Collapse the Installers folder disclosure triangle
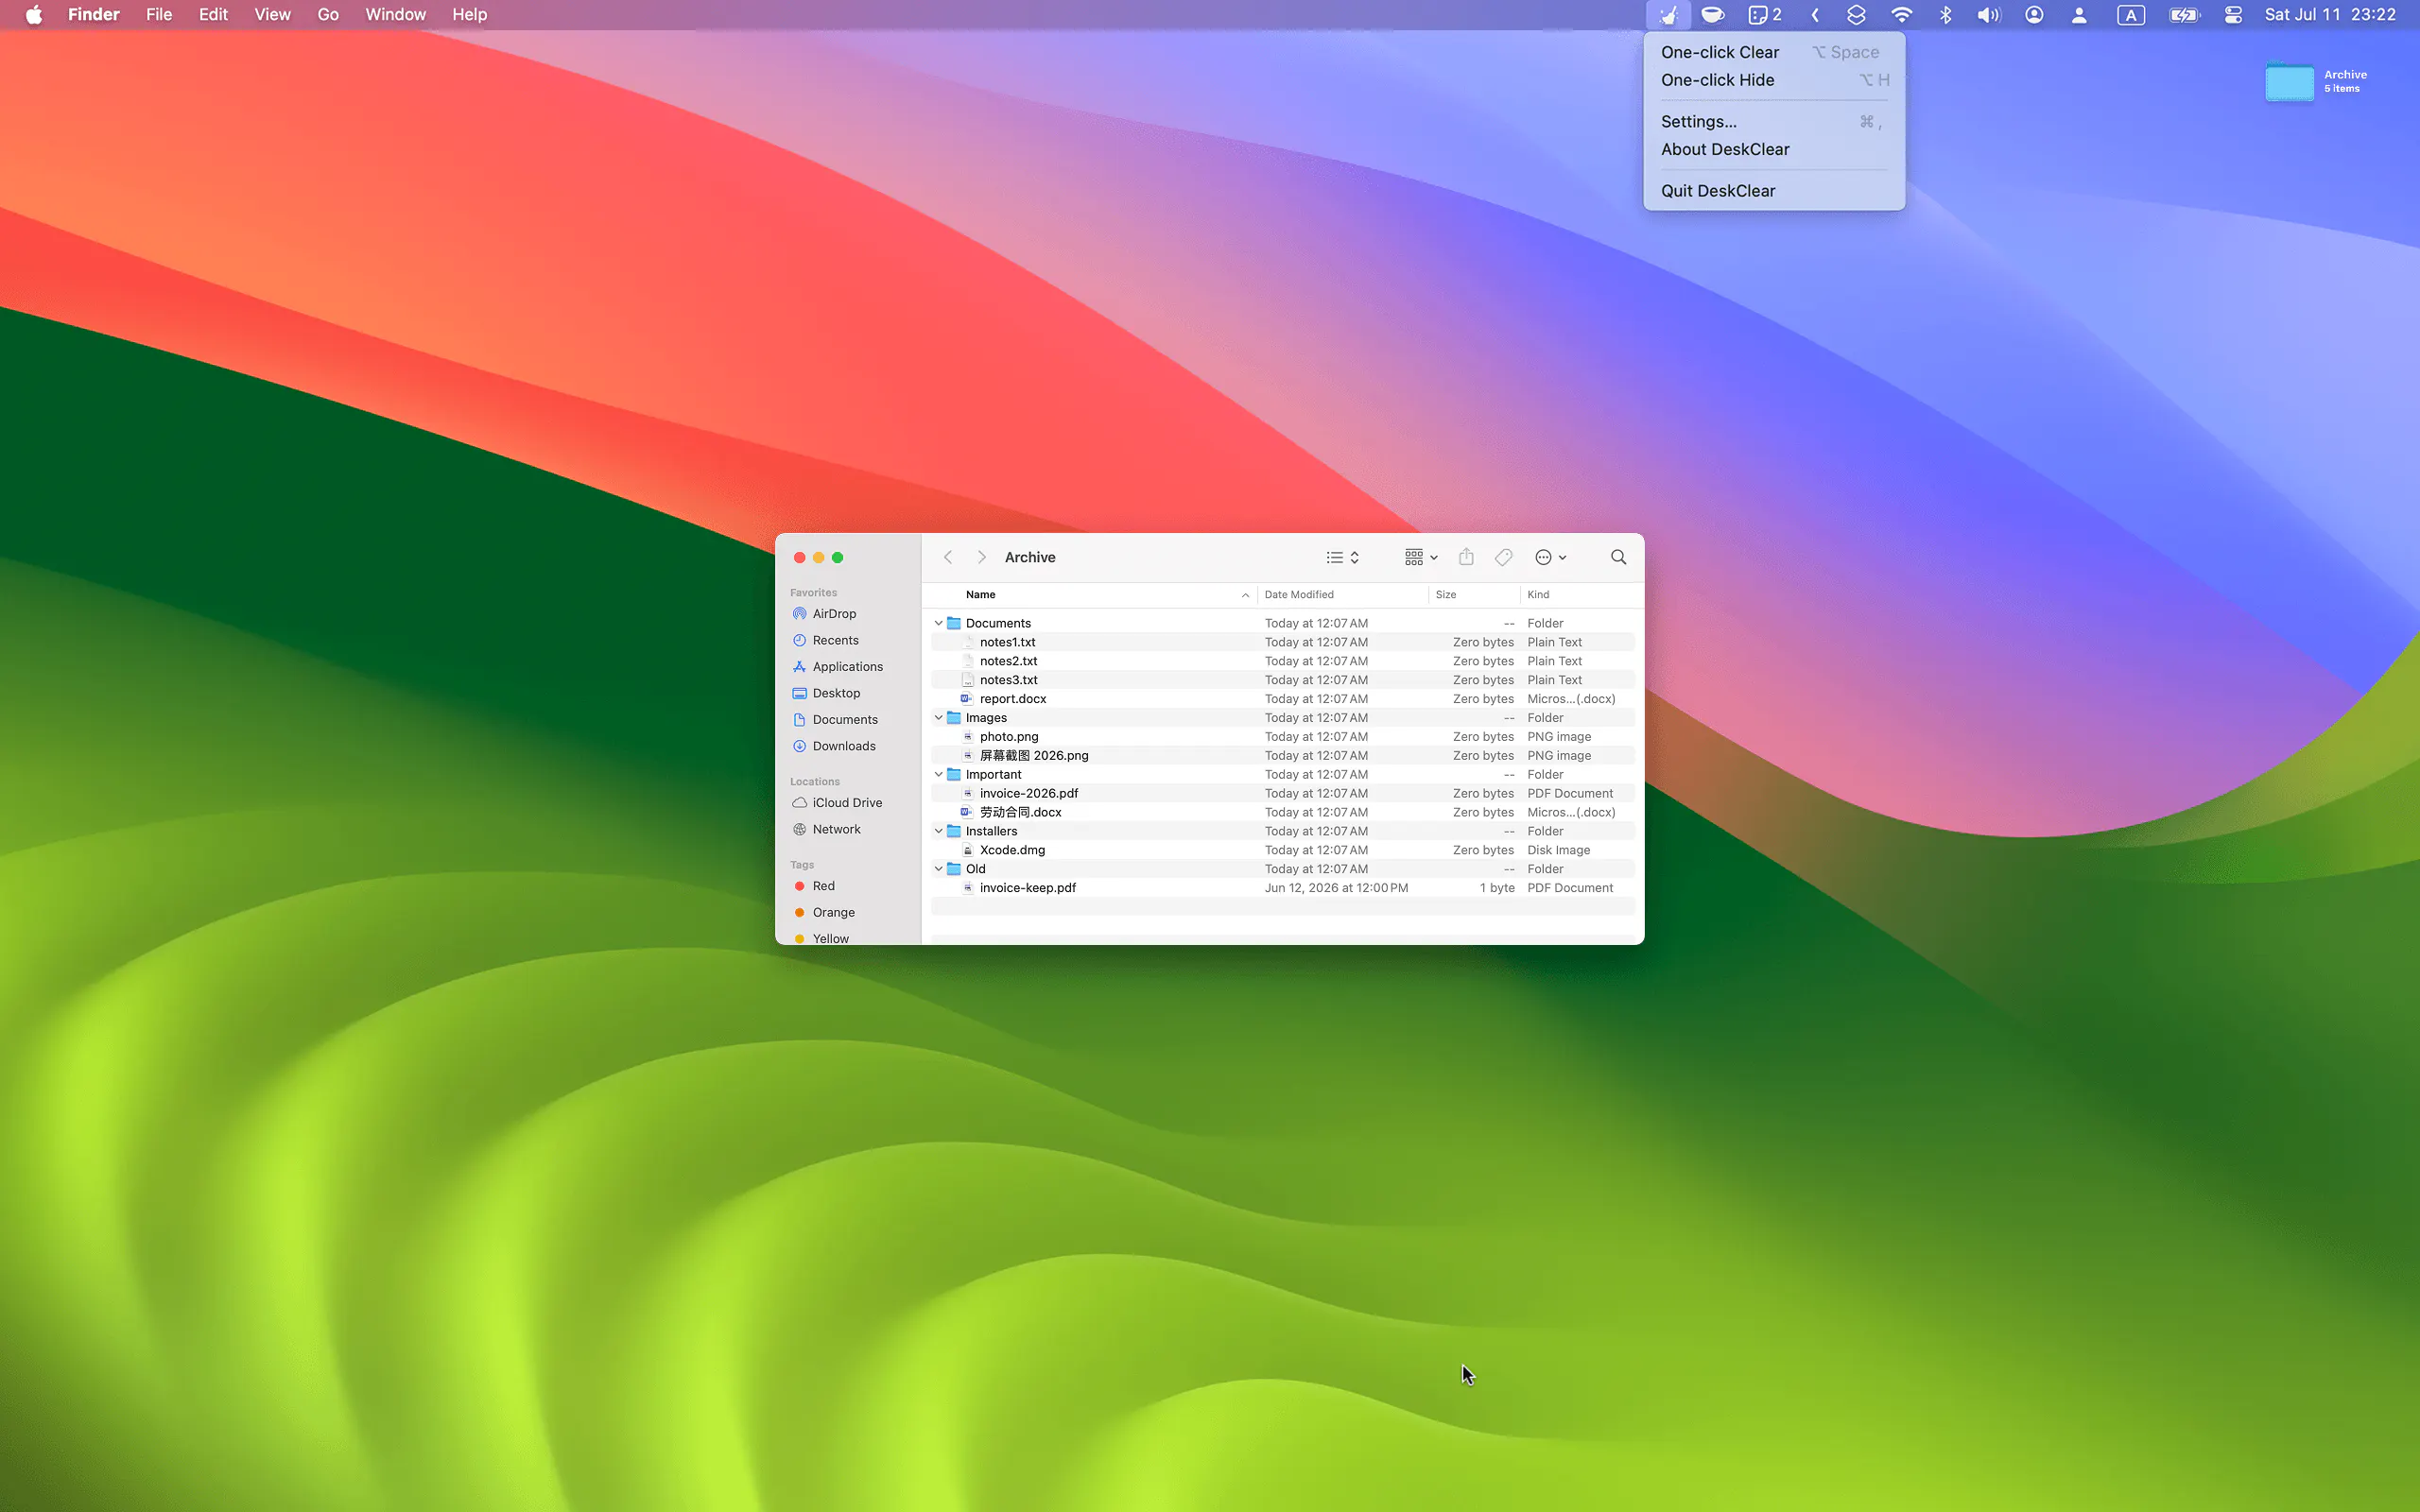This screenshot has height=1512, width=2420. point(938,831)
